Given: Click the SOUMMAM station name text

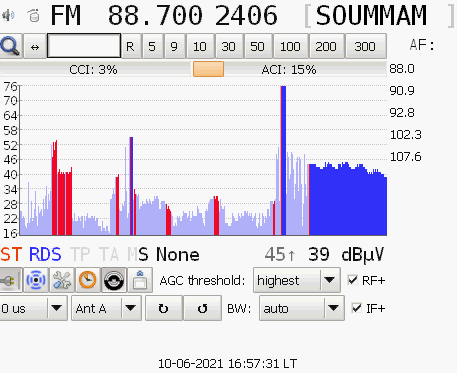Looking at the screenshot, I should point(371,15).
